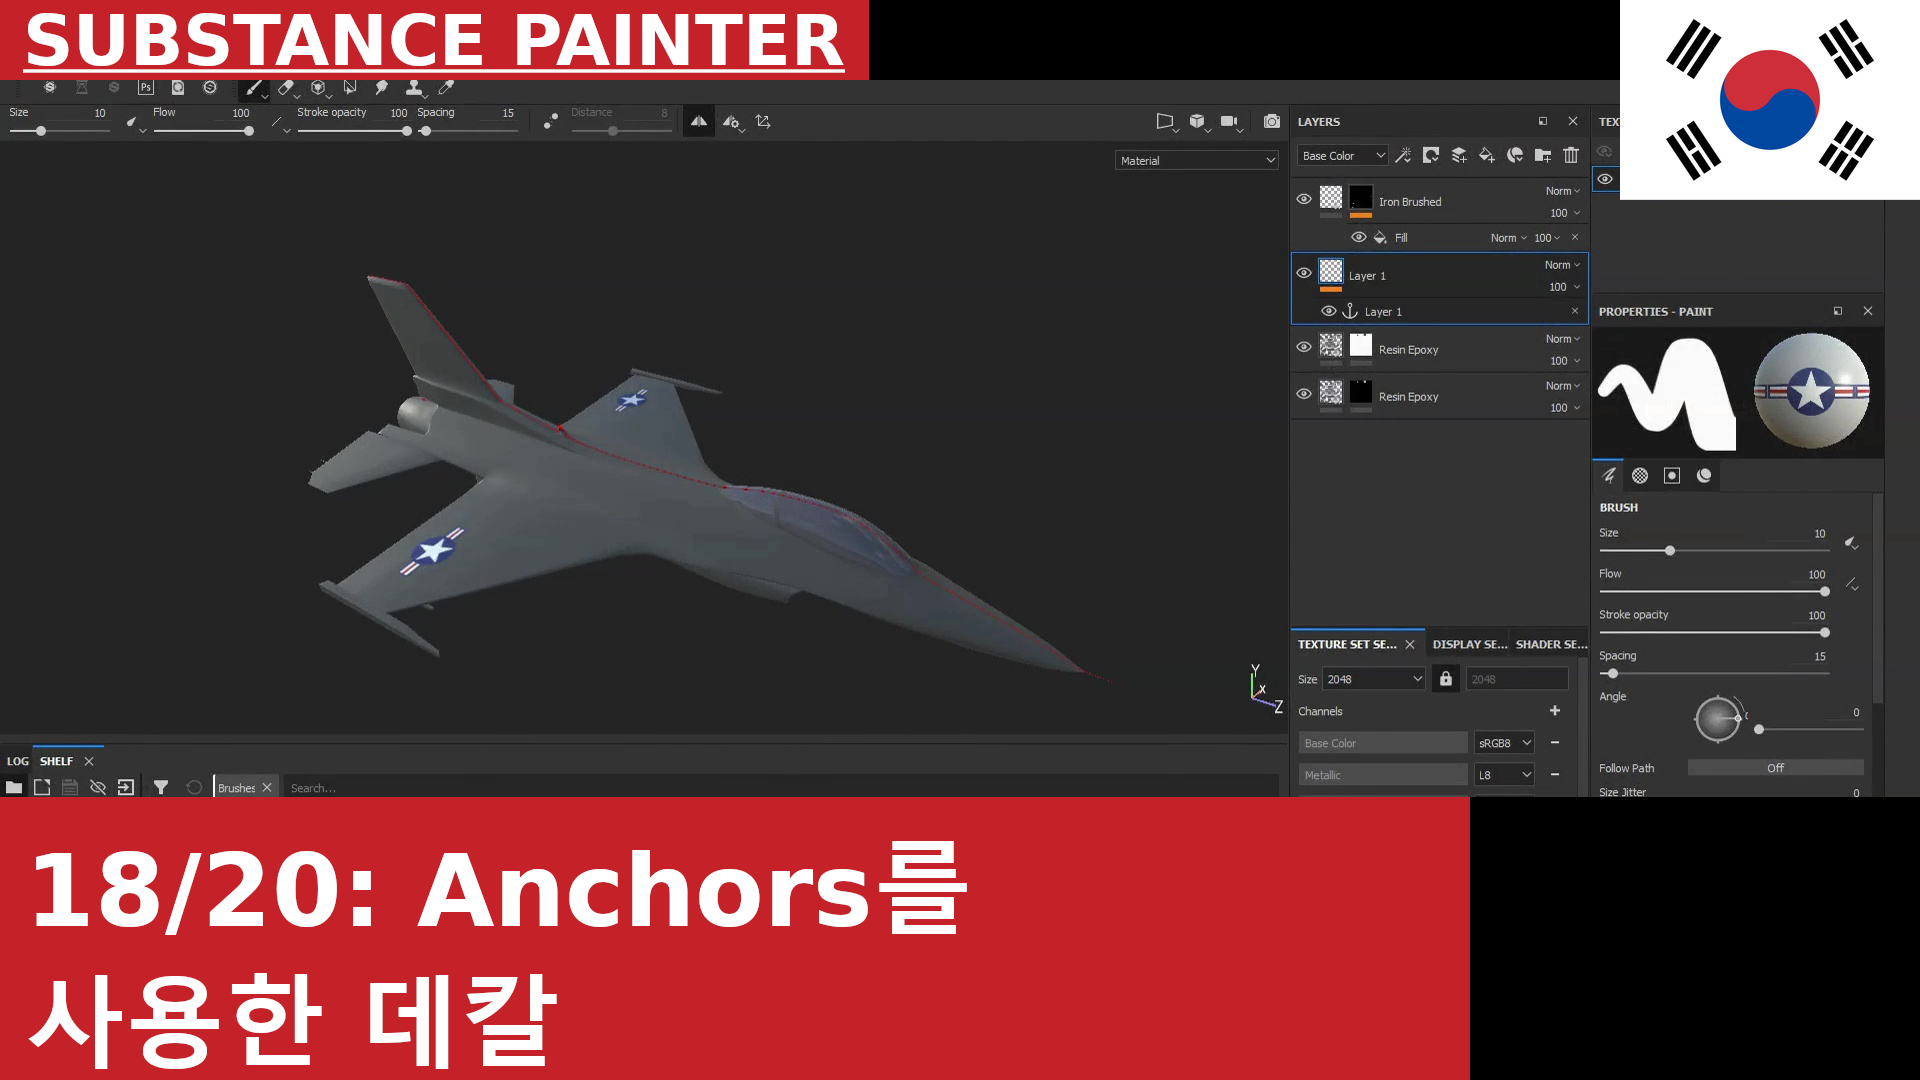Toggle the lazy mouse icon
The image size is (1920, 1080).
pos(550,122)
